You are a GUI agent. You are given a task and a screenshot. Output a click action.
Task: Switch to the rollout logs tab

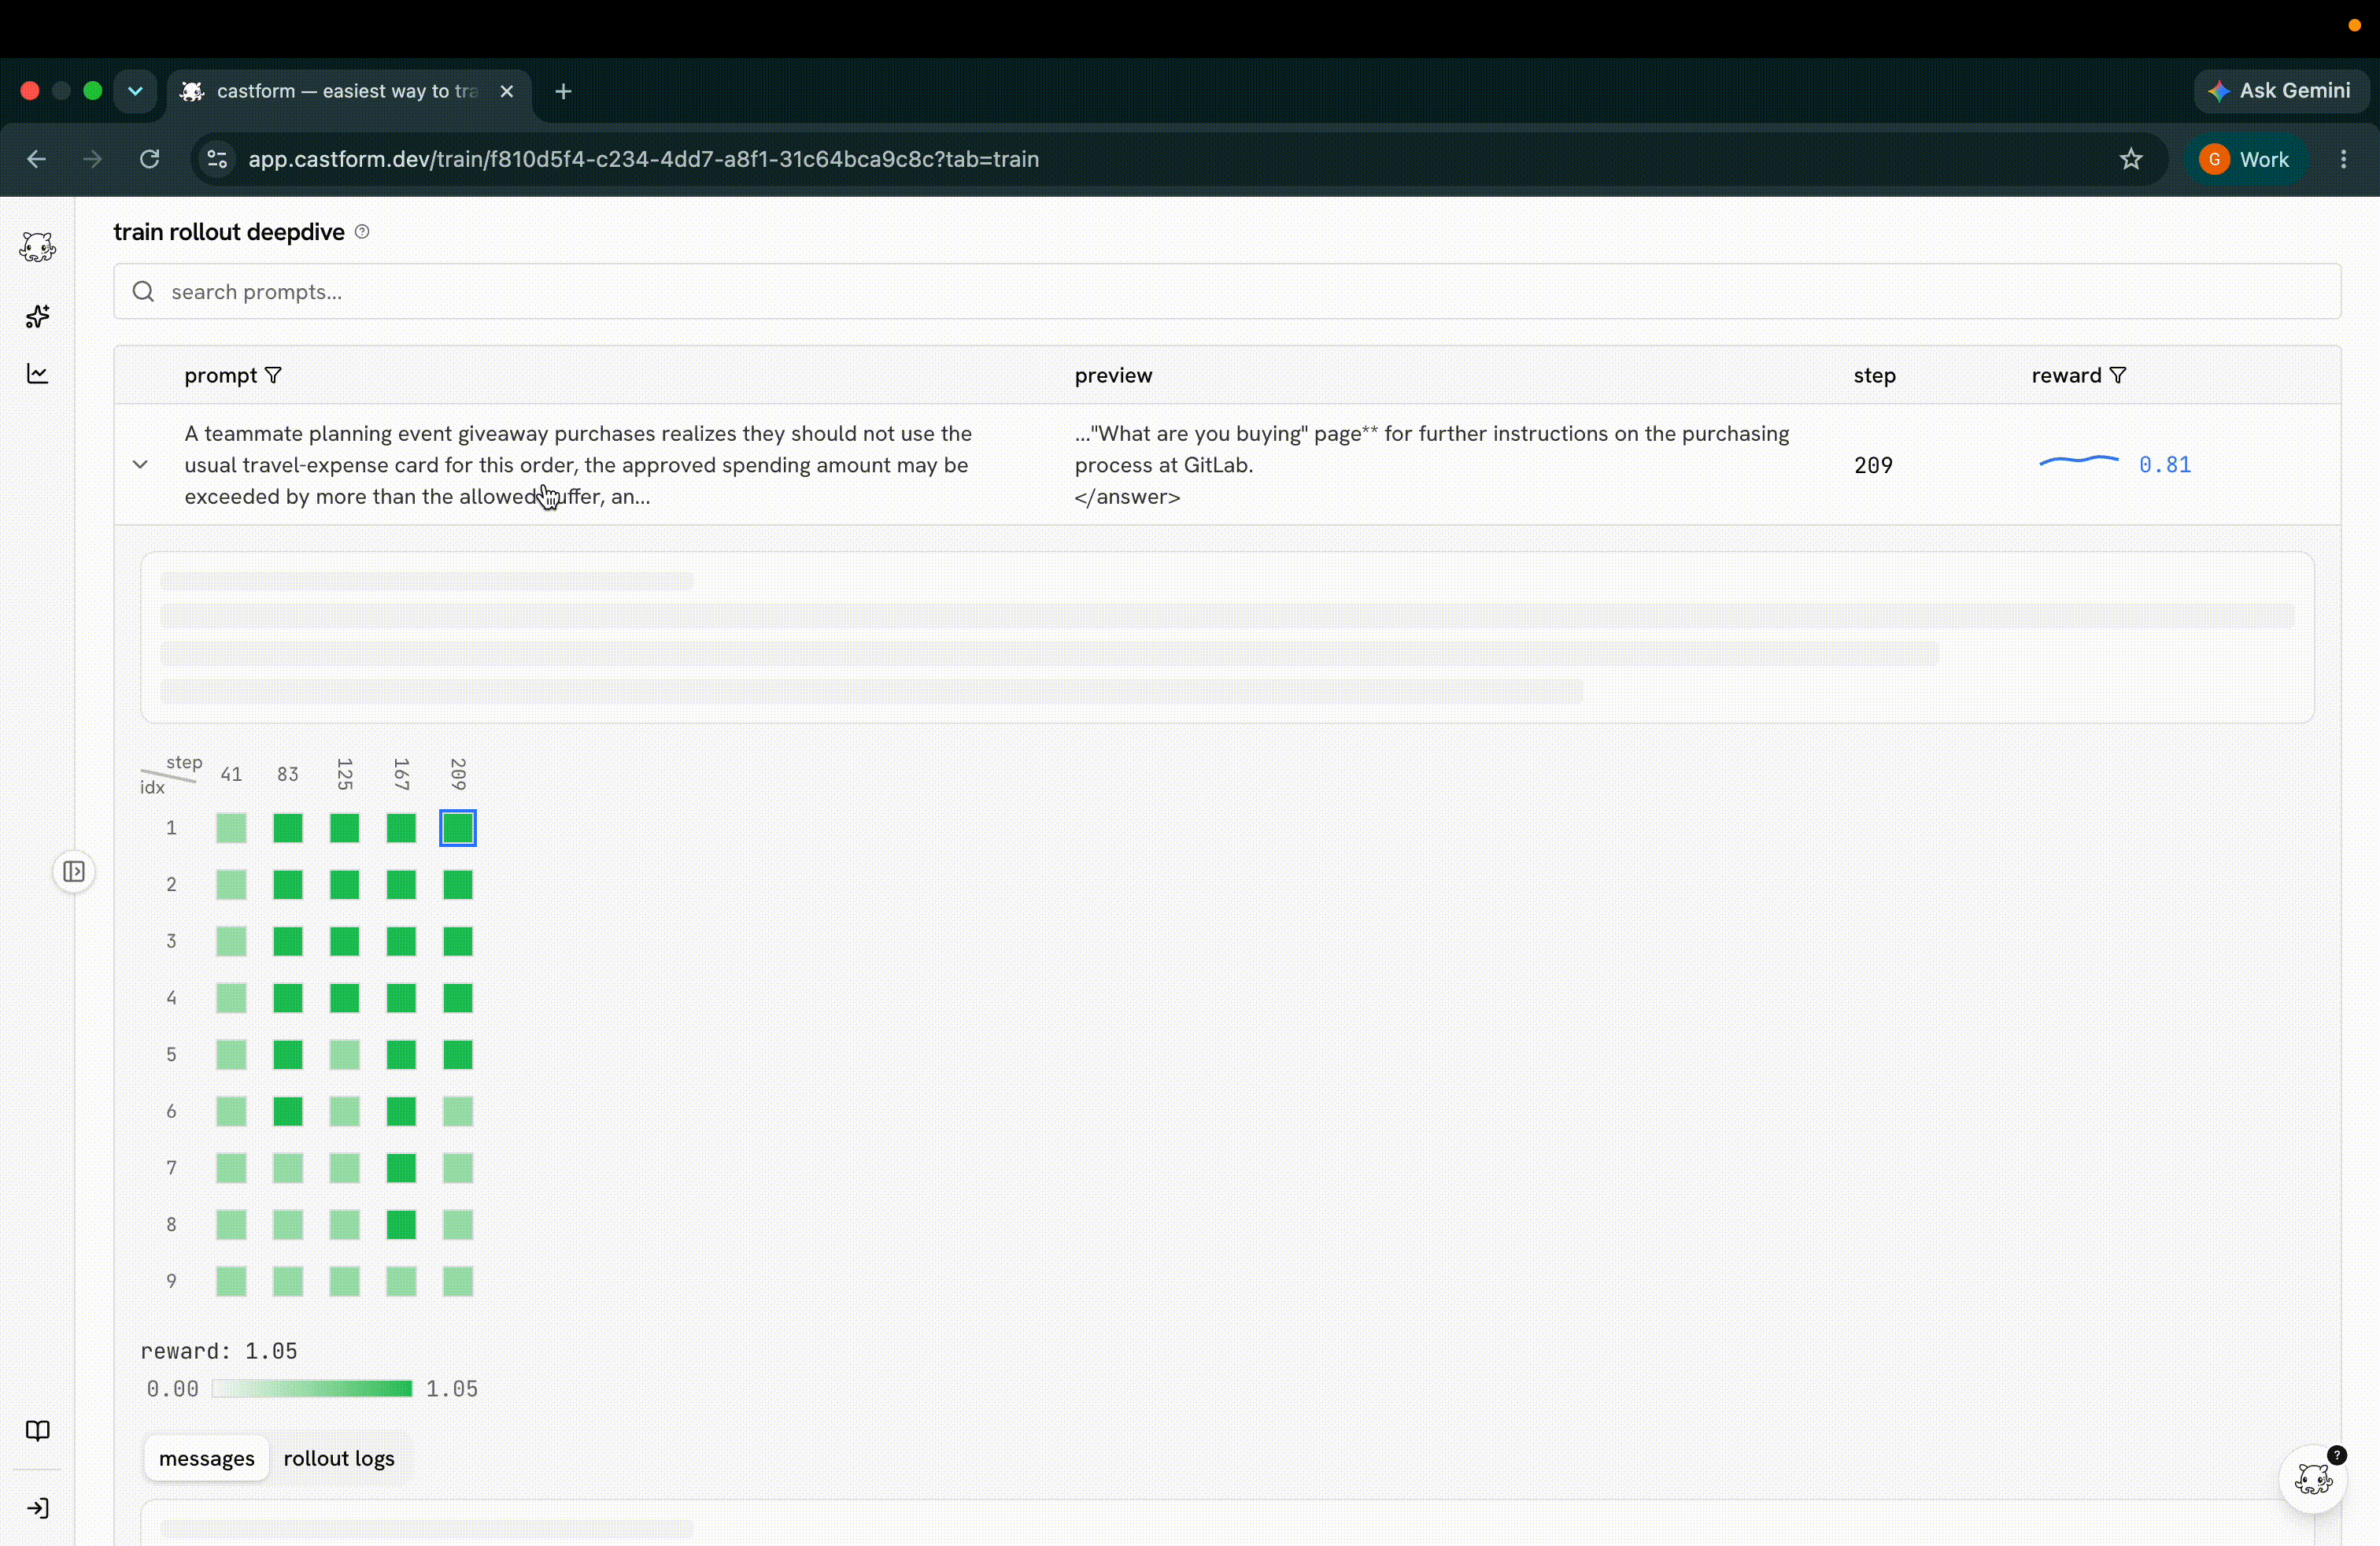pyautogui.click(x=339, y=1458)
